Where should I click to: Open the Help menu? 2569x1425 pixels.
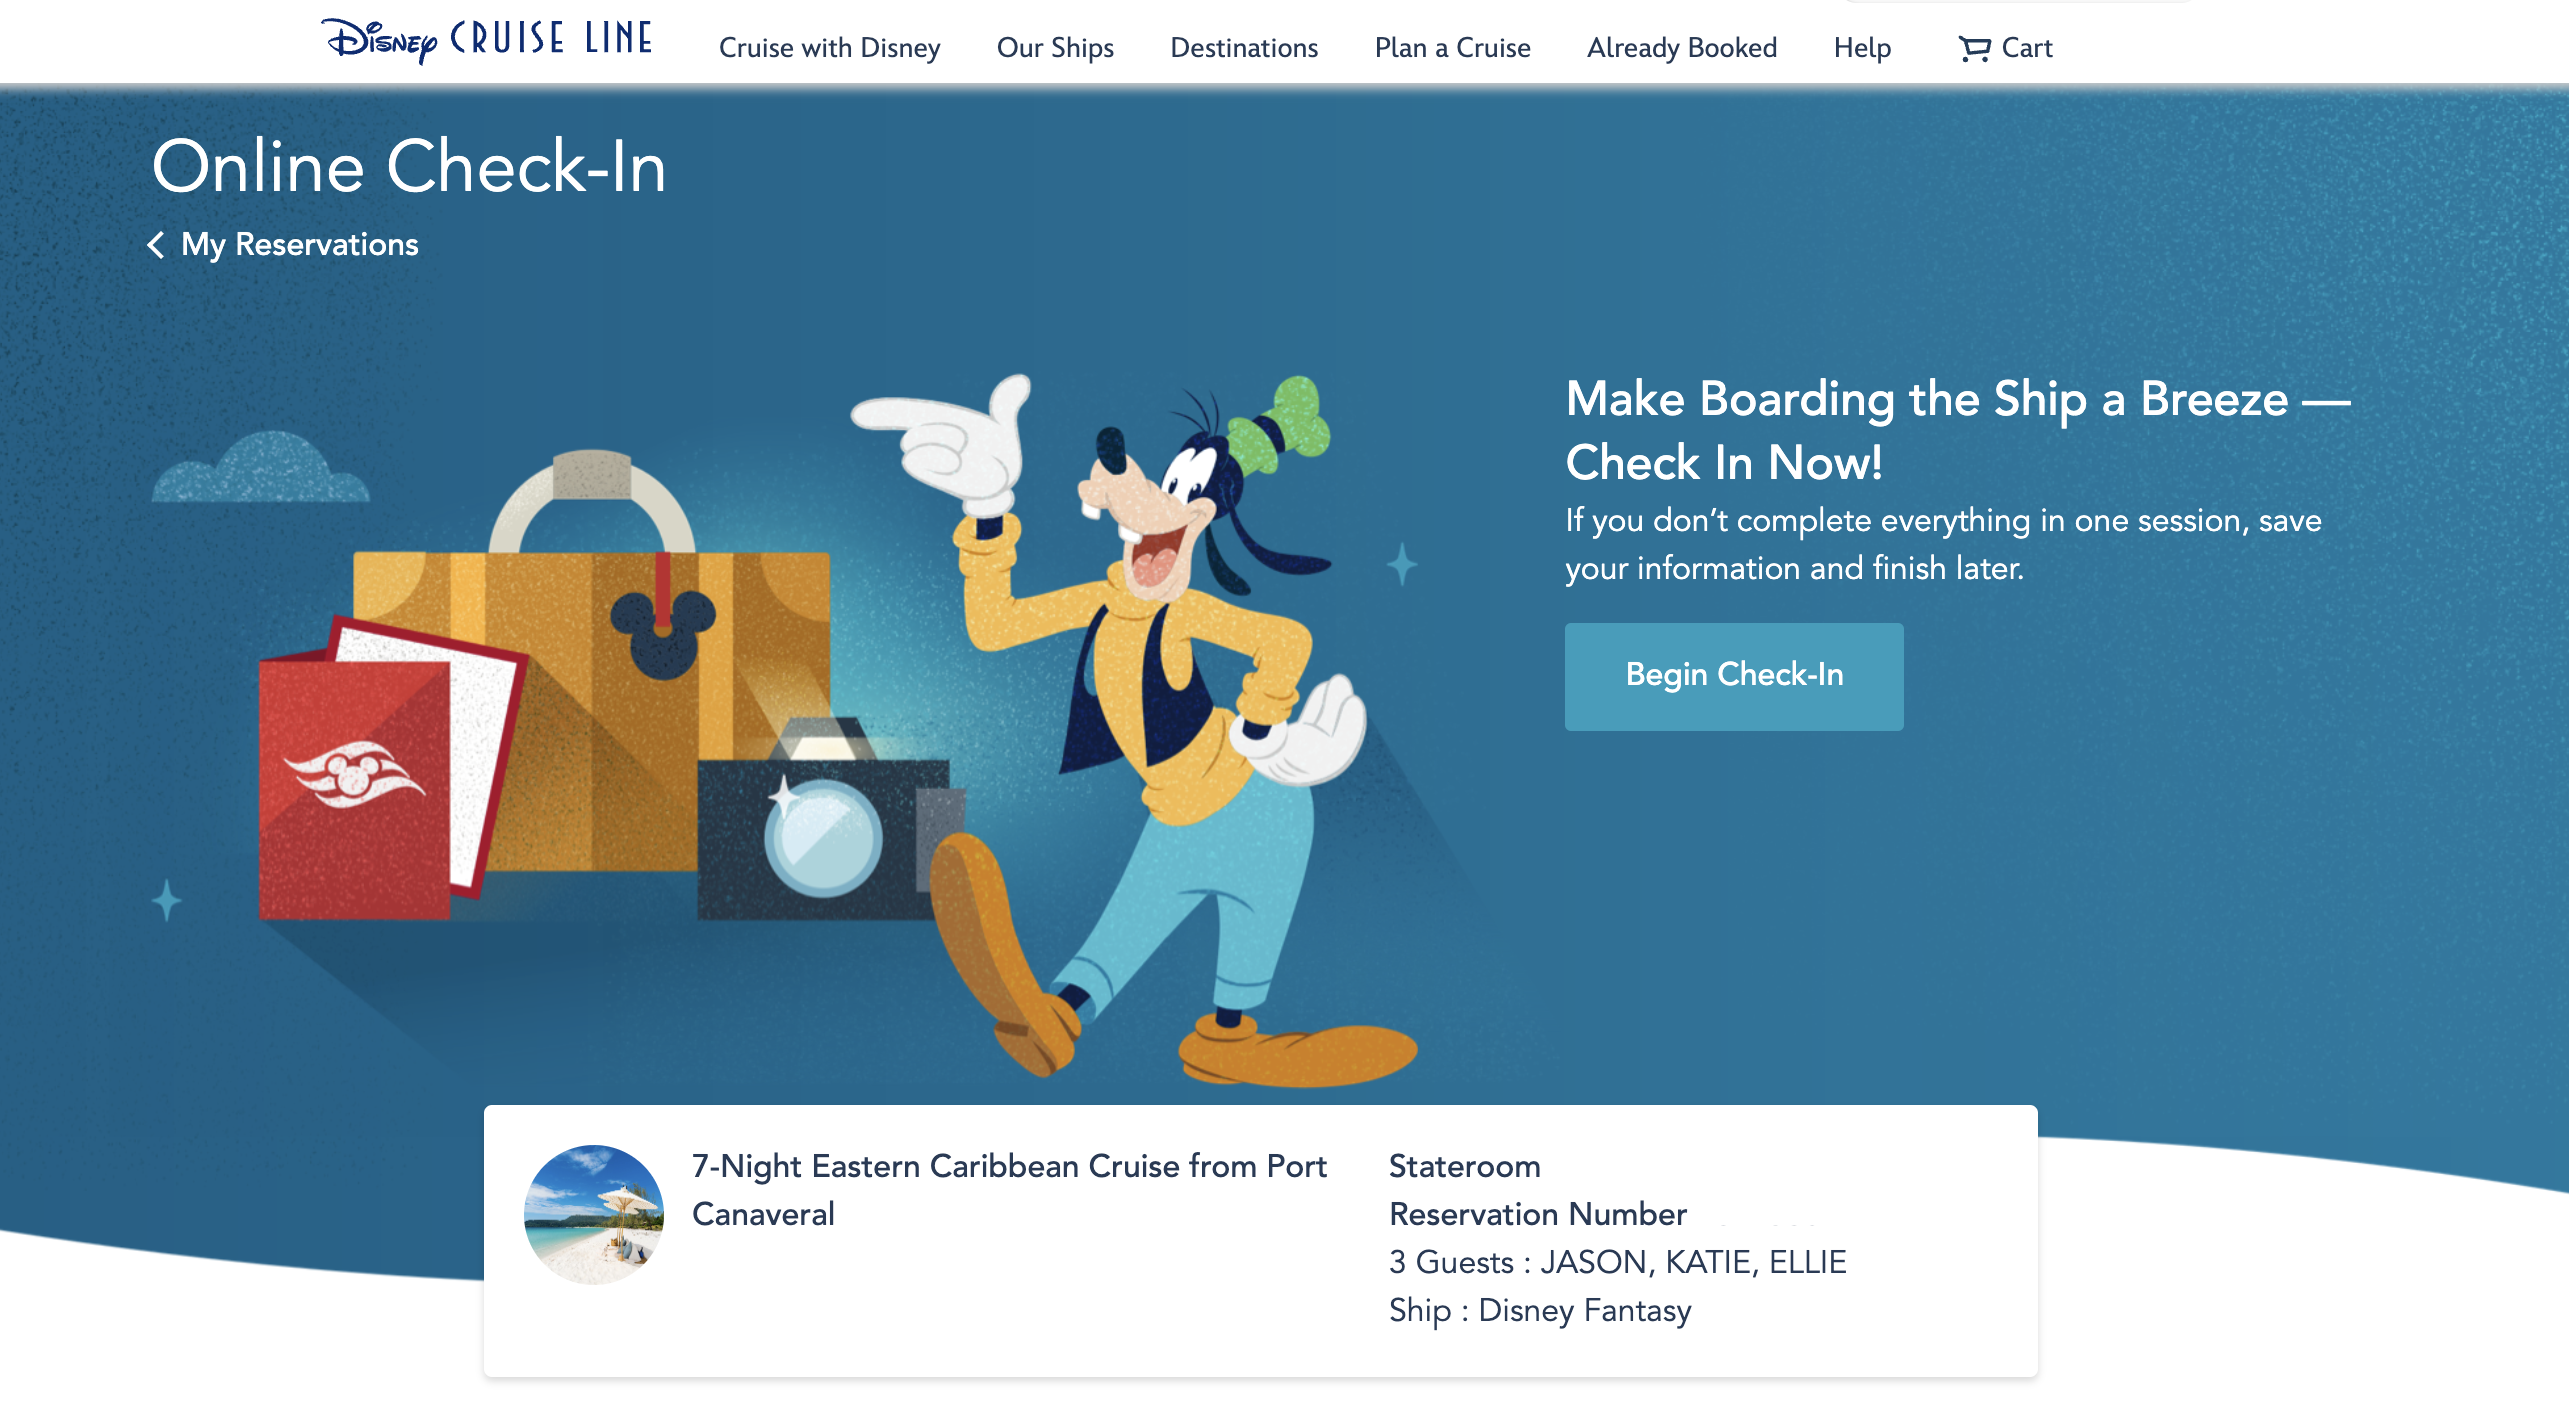(1862, 48)
